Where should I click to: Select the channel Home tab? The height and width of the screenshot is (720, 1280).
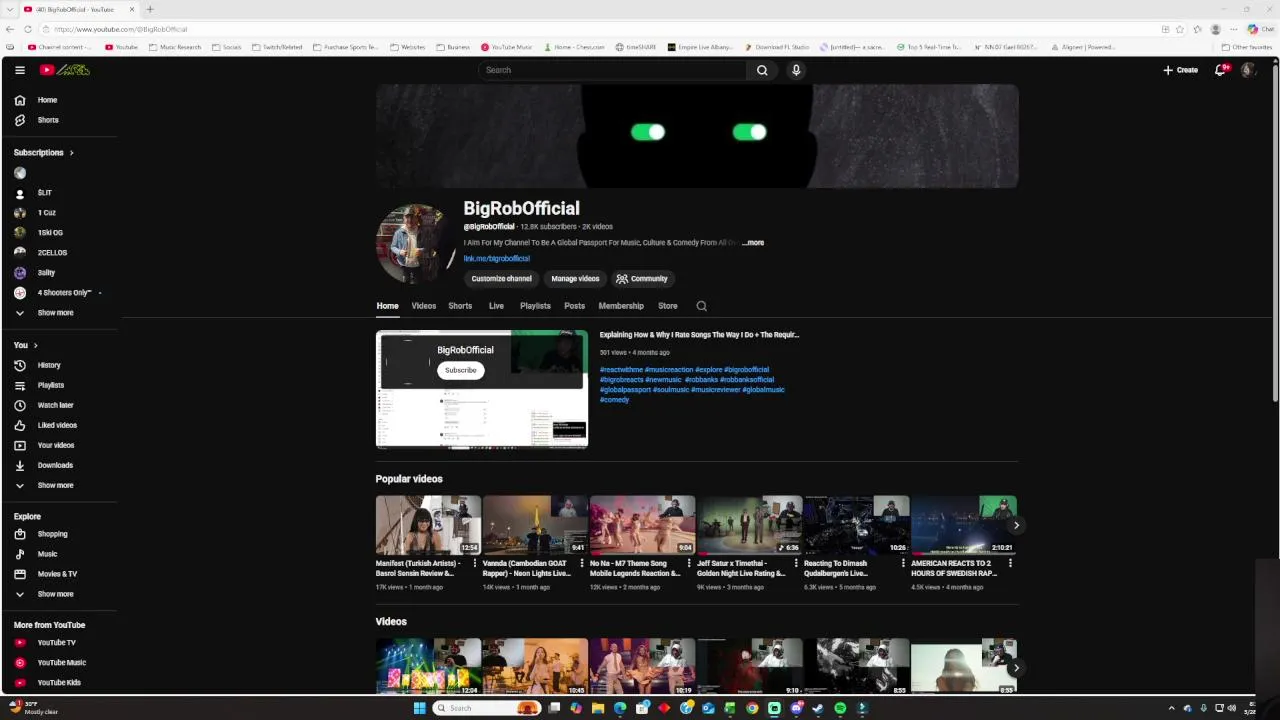[387, 306]
